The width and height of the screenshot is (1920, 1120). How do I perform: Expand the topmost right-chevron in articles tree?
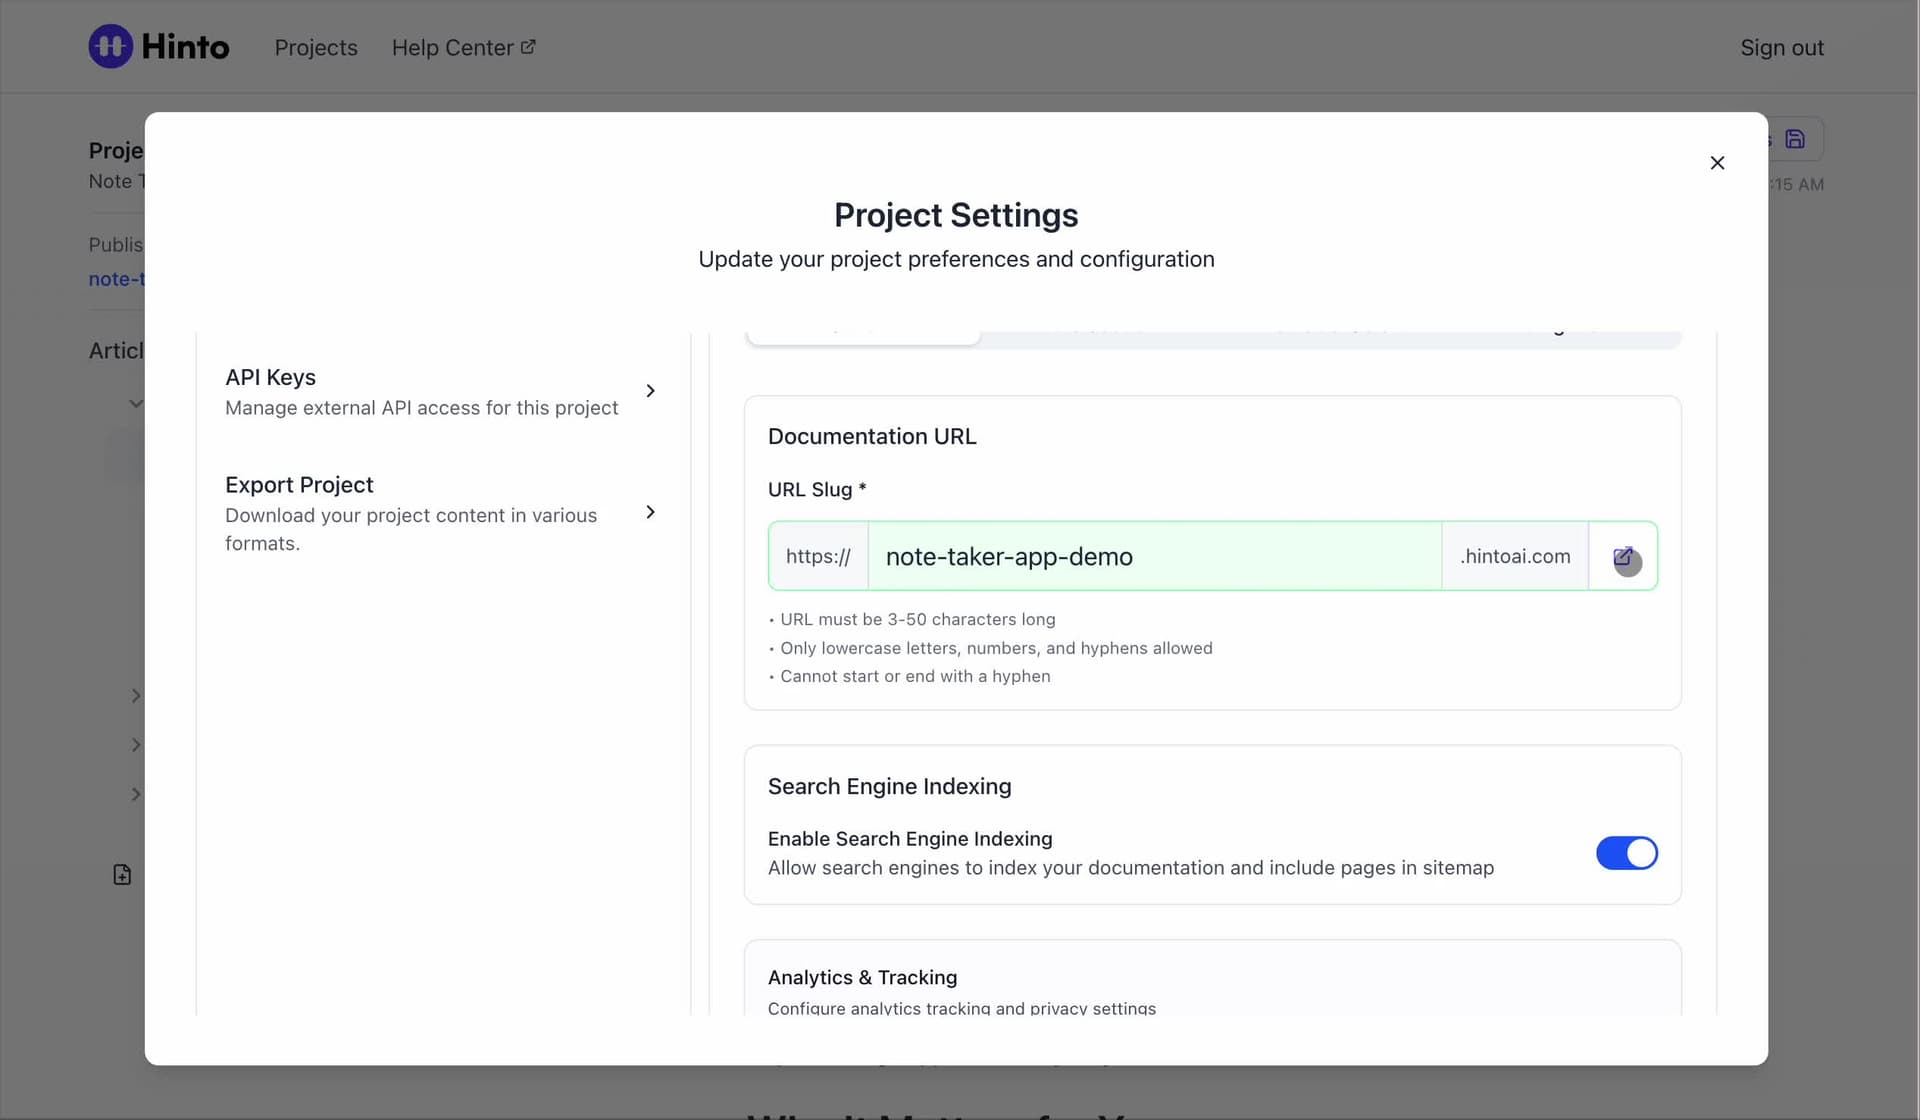click(136, 696)
